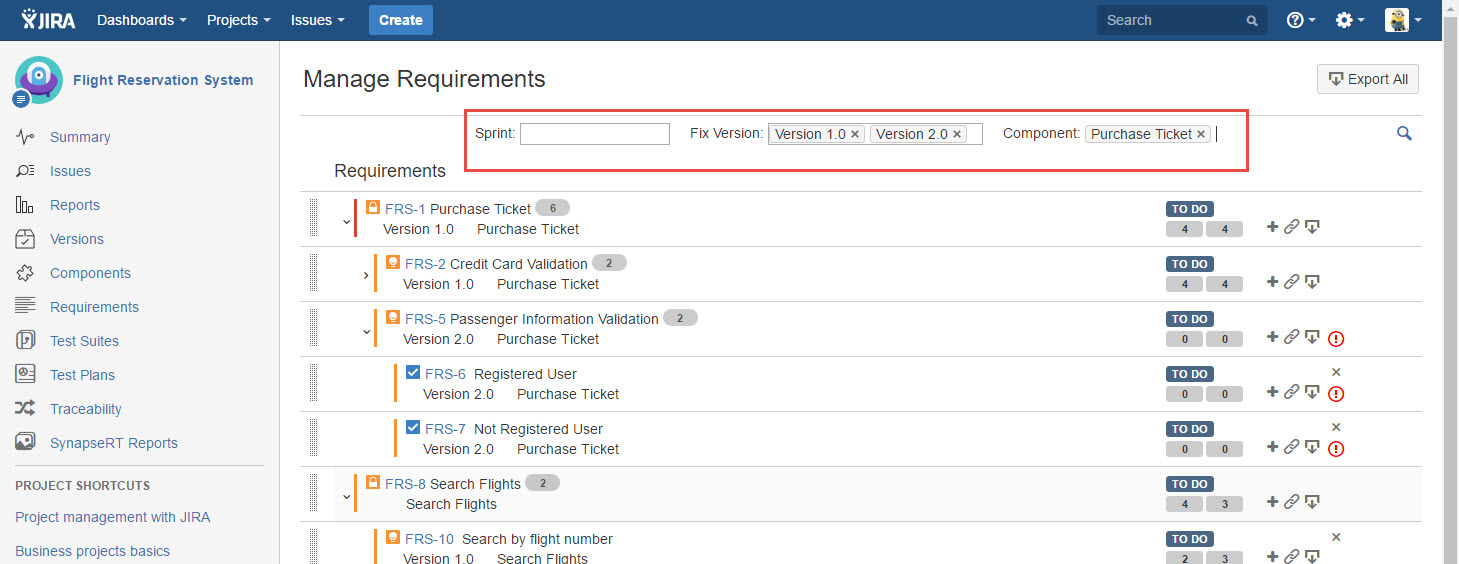The height and width of the screenshot is (564, 1459).
Task: Collapse the FRS-1 Purchase Ticket requirement
Action: click(347, 221)
